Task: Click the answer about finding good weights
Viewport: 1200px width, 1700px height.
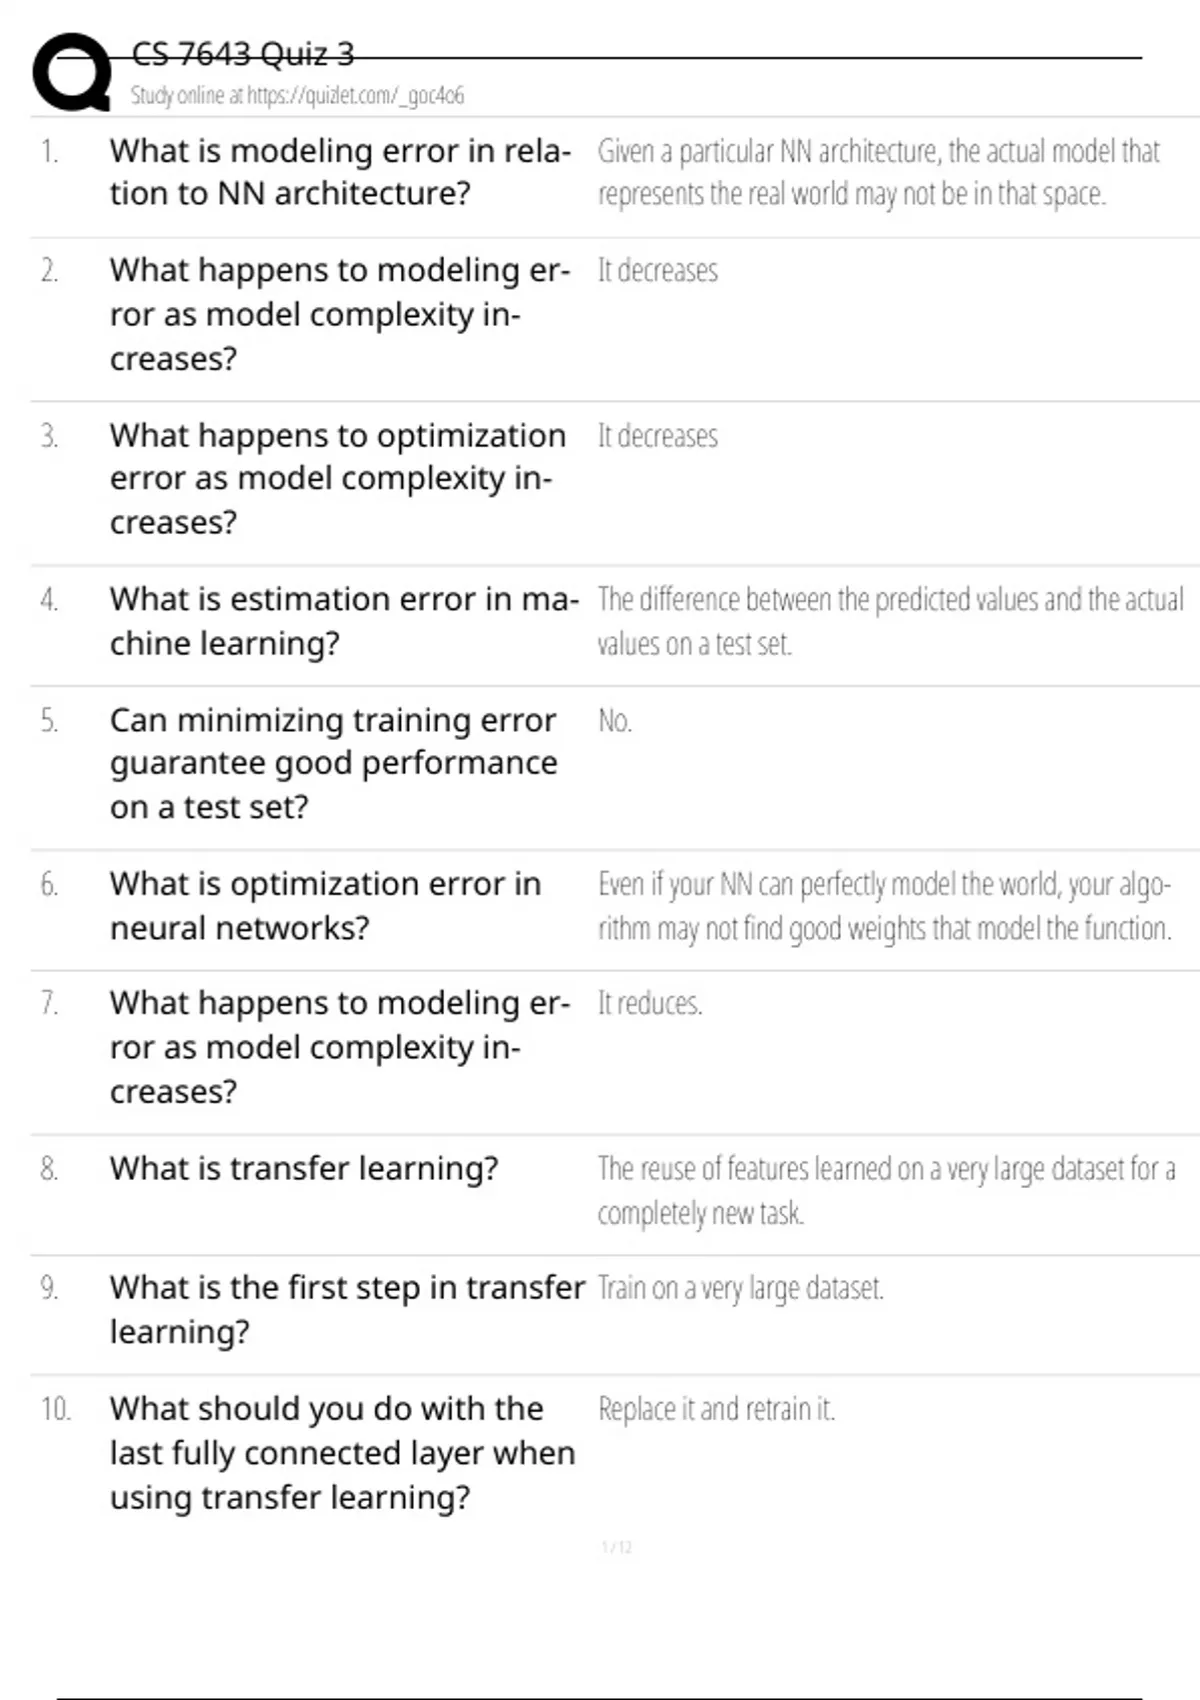Action: (x=884, y=906)
